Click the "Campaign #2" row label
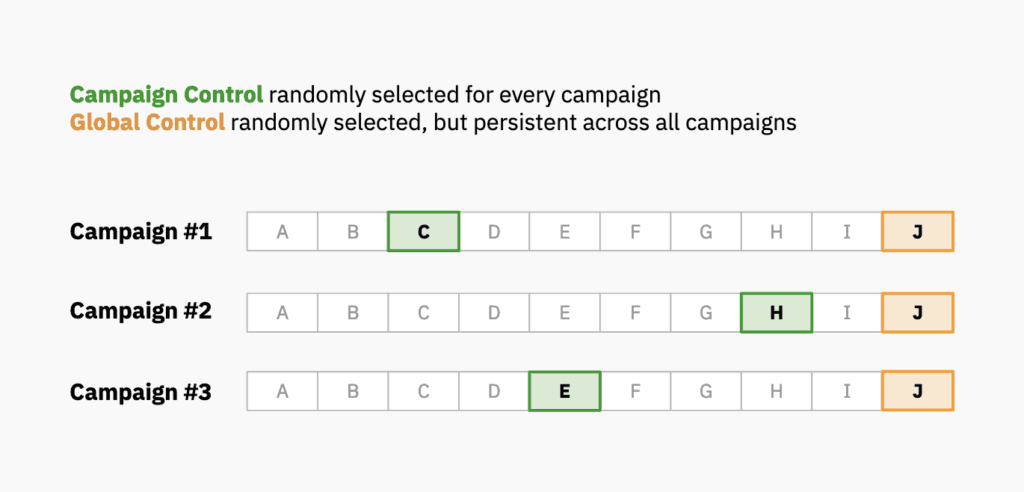The width and height of the screenshot is (1024, 492). (140, 312)
